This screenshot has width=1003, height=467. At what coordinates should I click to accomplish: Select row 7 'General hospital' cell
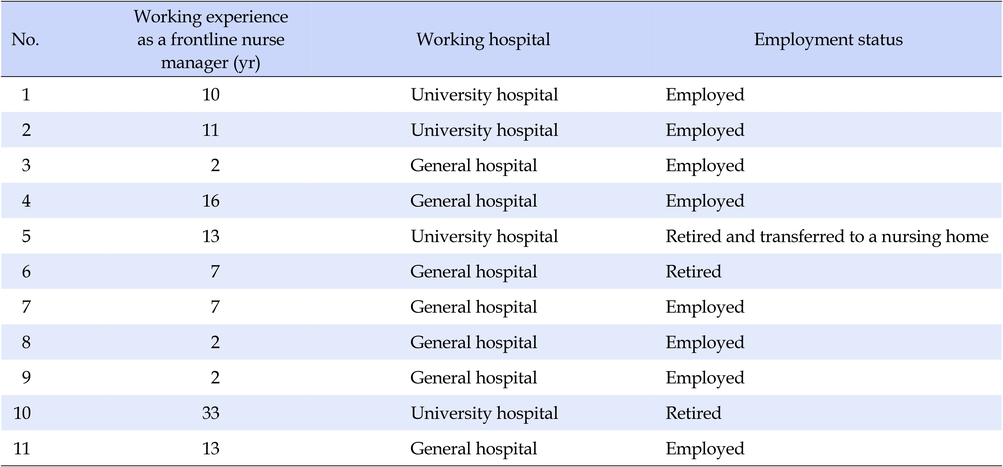tap(473, 307)
